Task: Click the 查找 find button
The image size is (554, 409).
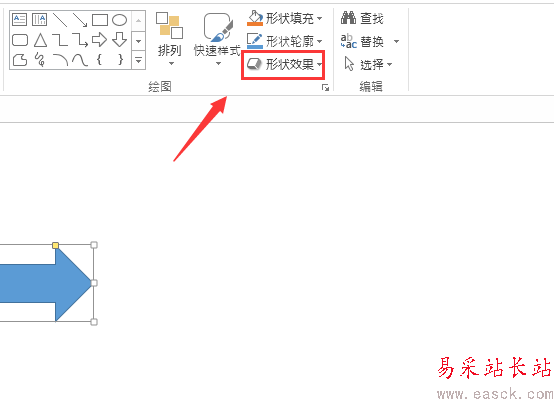Action: click(x=362, y=18)
